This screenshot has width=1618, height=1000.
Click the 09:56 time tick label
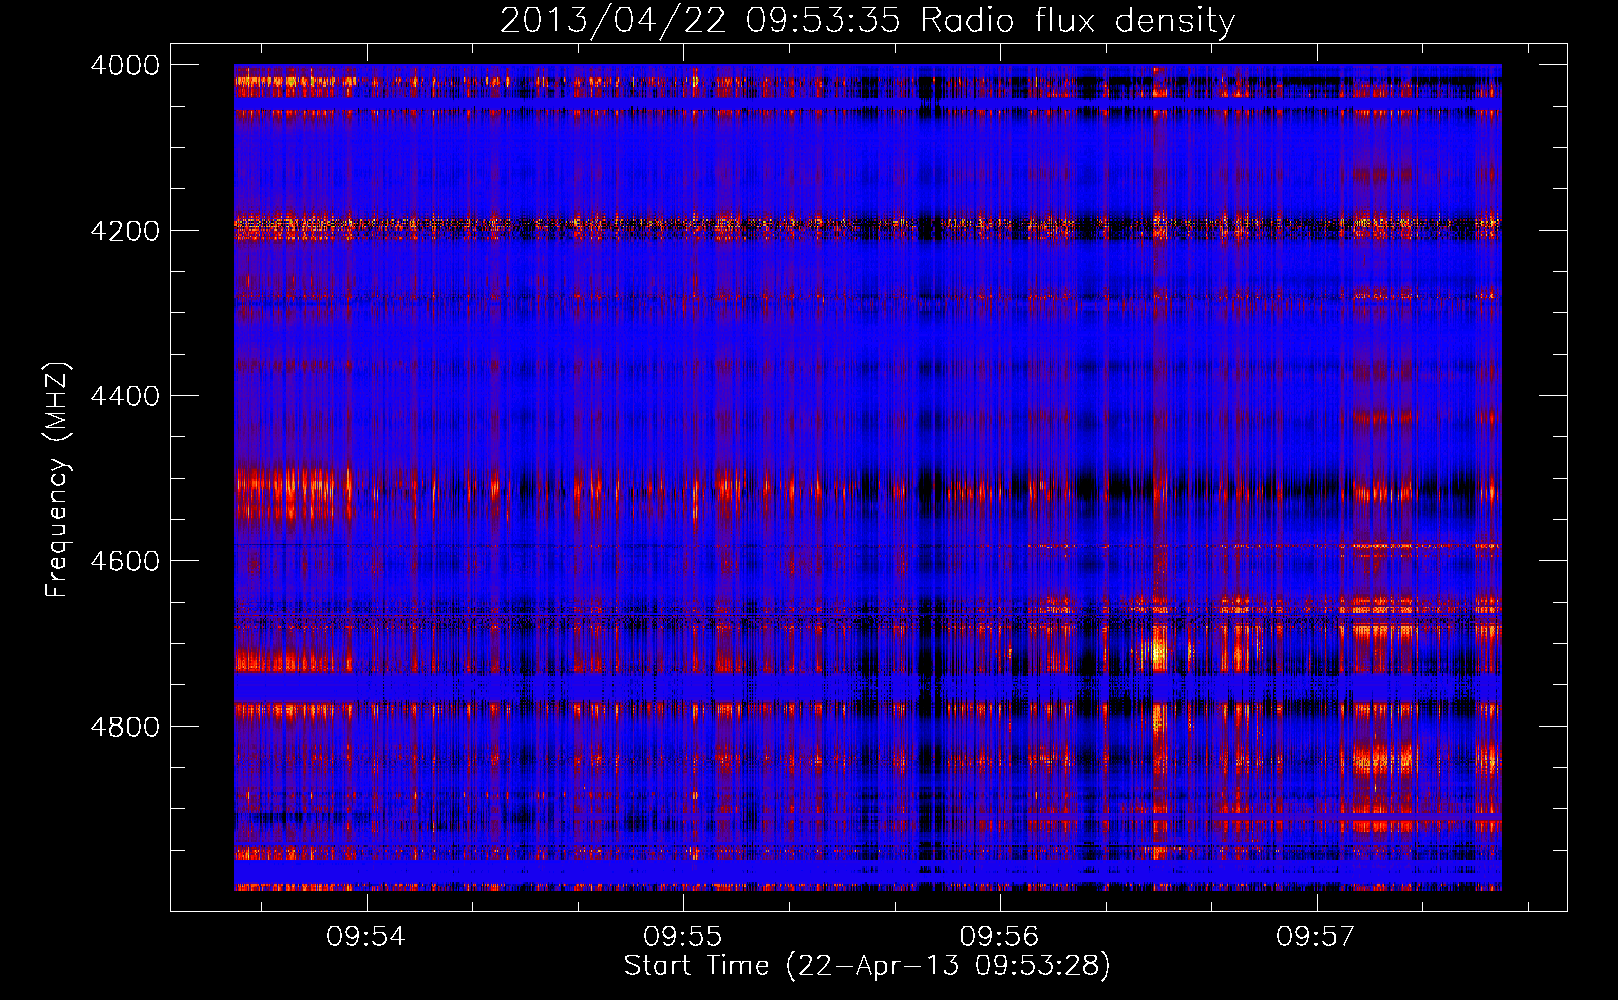point(999,936)
